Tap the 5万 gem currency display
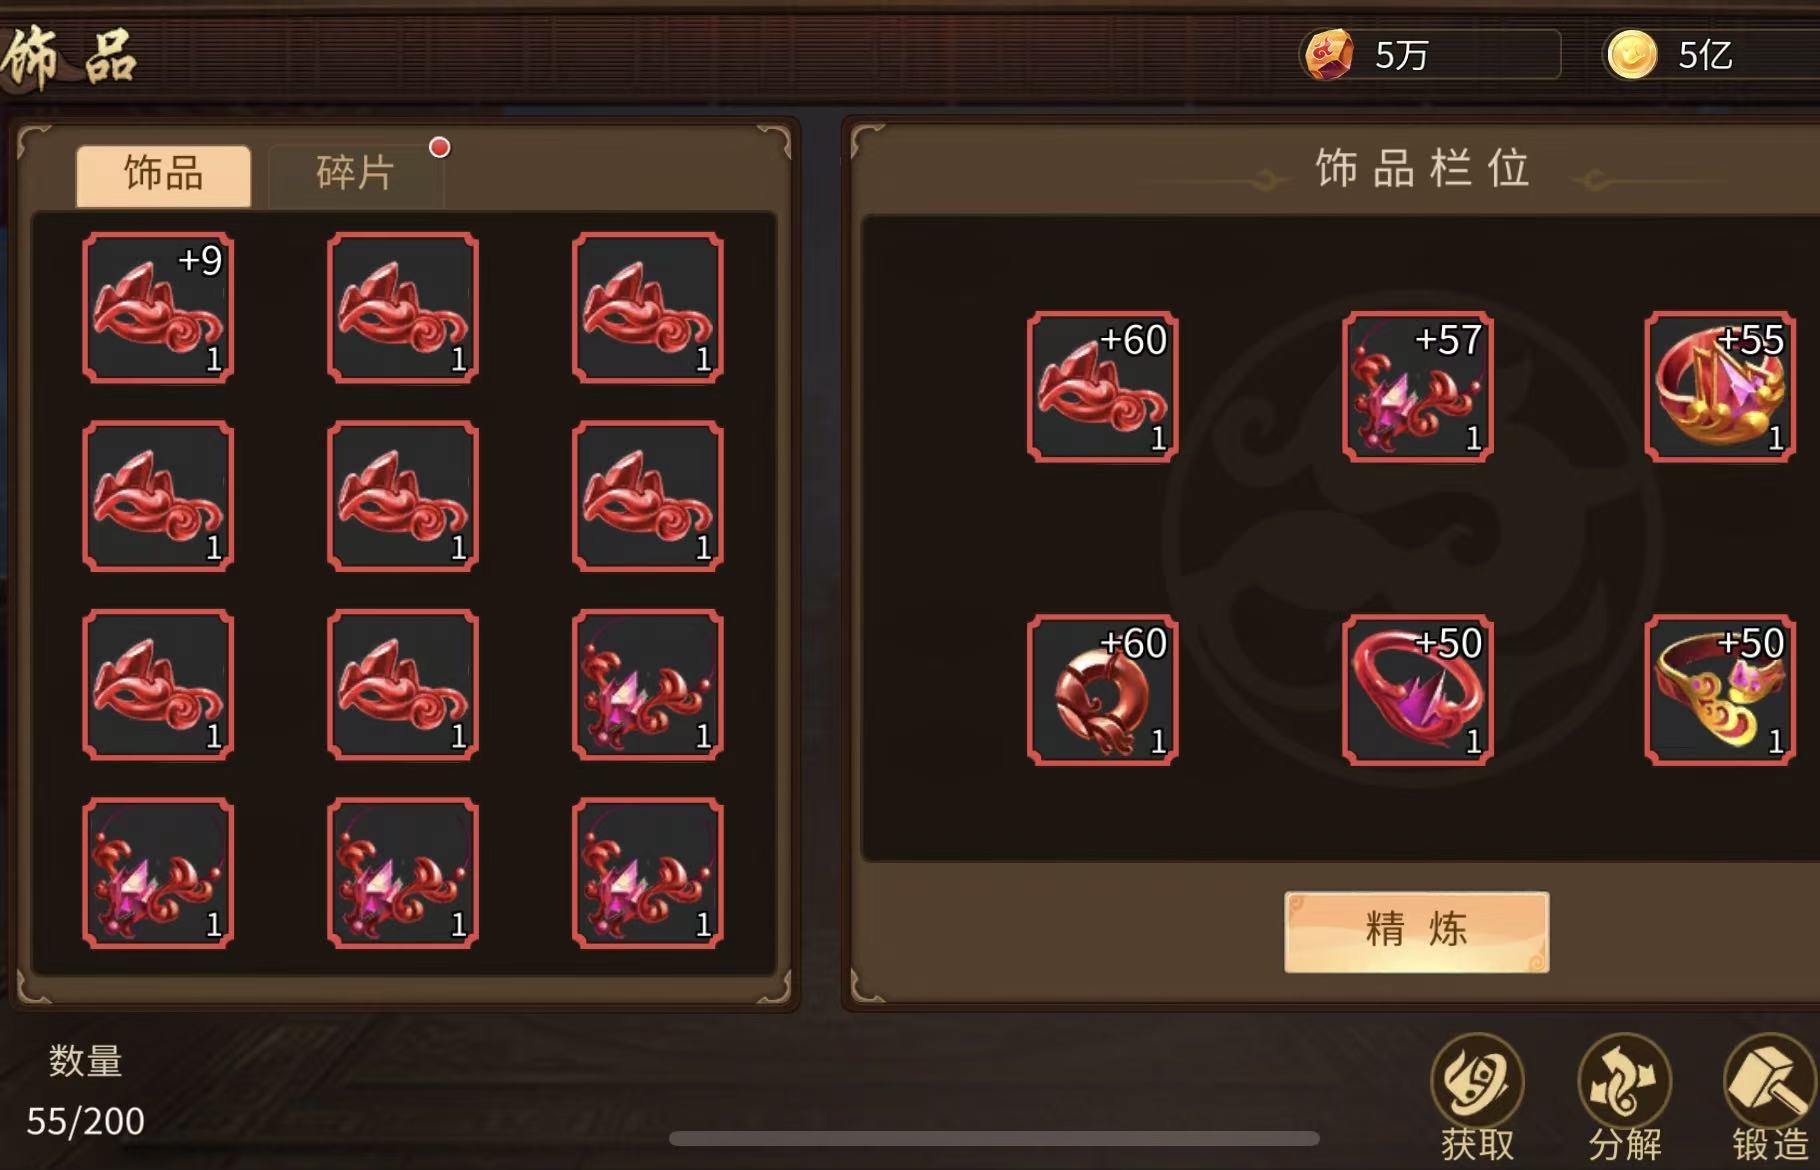 1430,54
